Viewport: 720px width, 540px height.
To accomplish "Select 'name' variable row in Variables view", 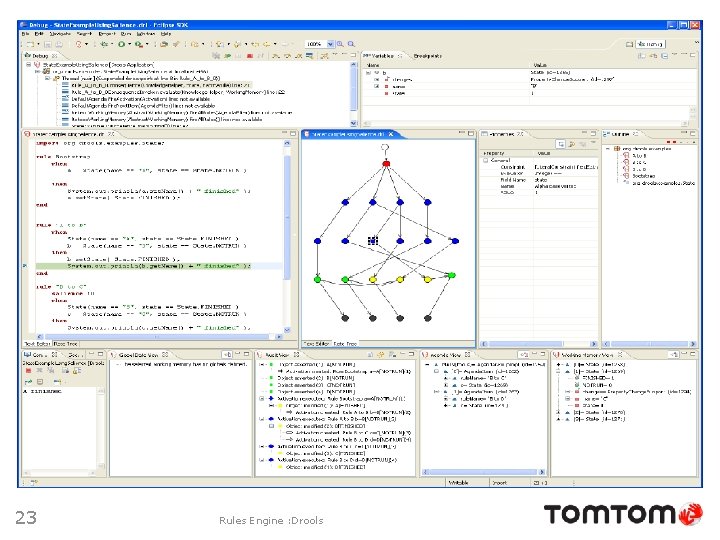I will [x=528, y=86].
